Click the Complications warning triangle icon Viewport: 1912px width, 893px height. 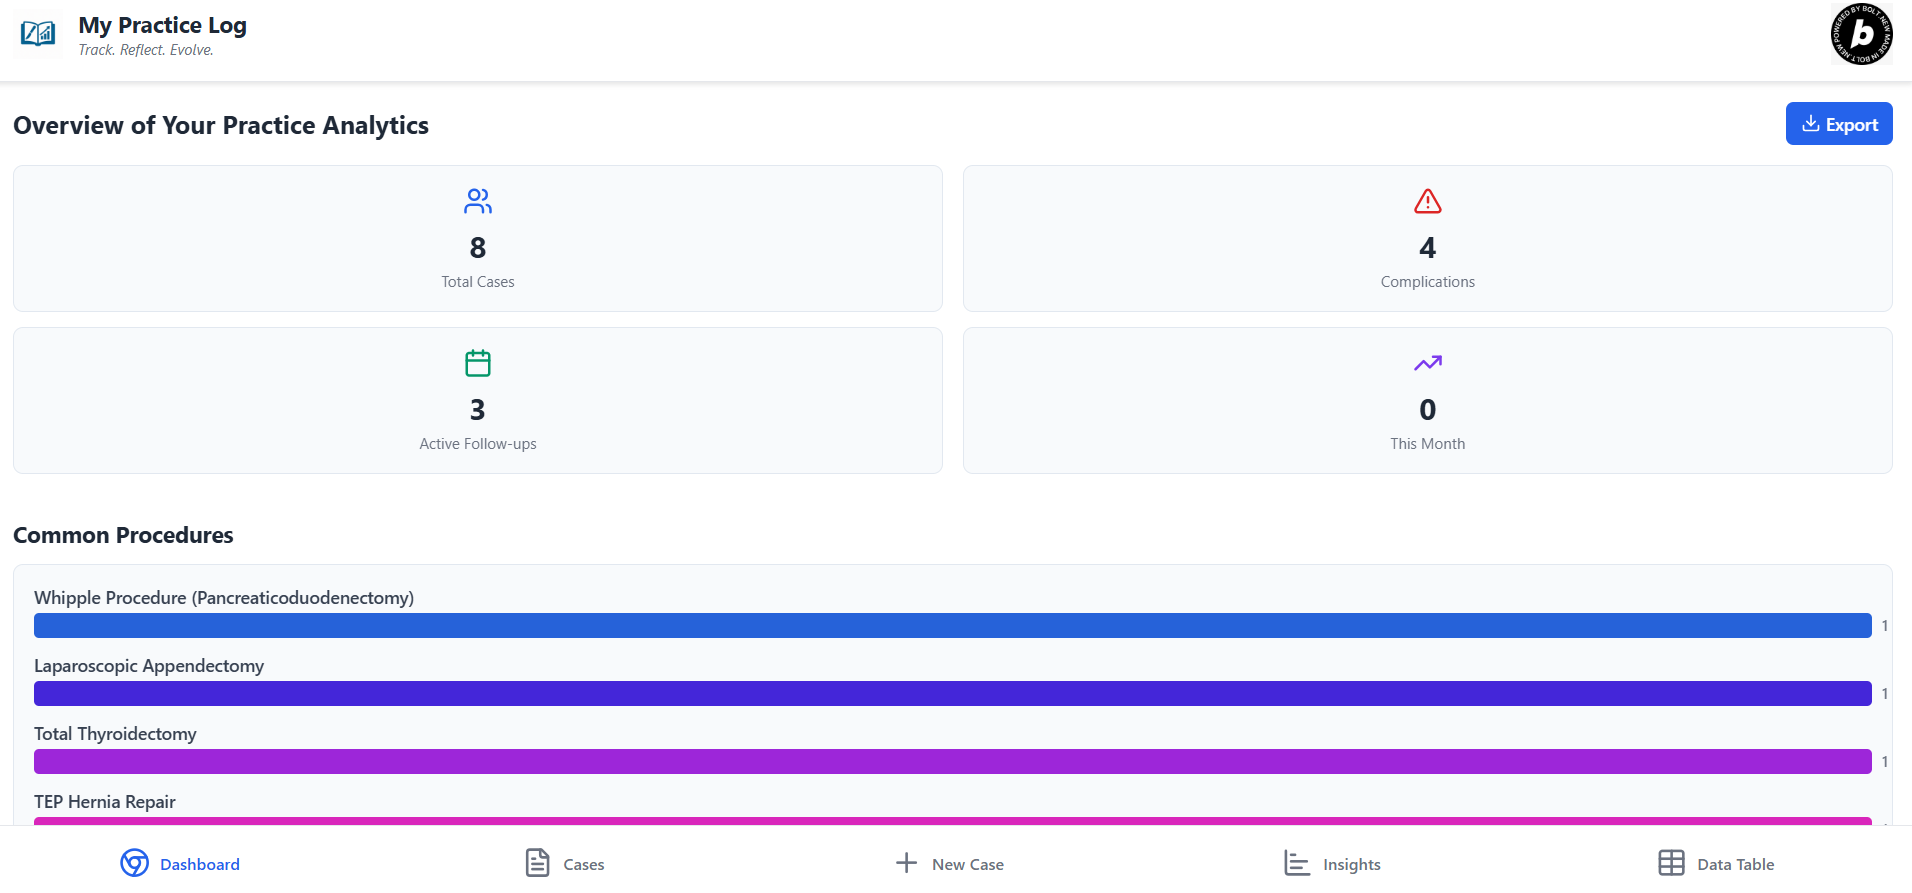coord(1428,201)
